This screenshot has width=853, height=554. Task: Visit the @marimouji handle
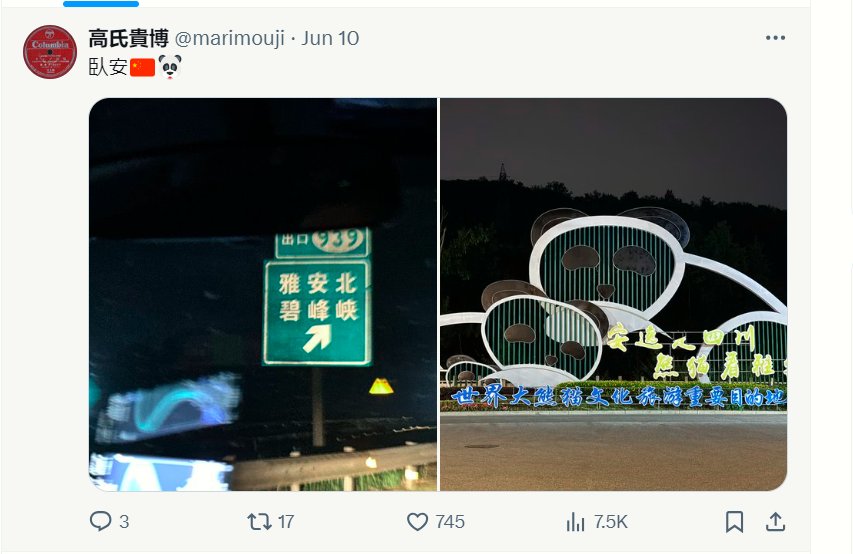tap(230, 39)
